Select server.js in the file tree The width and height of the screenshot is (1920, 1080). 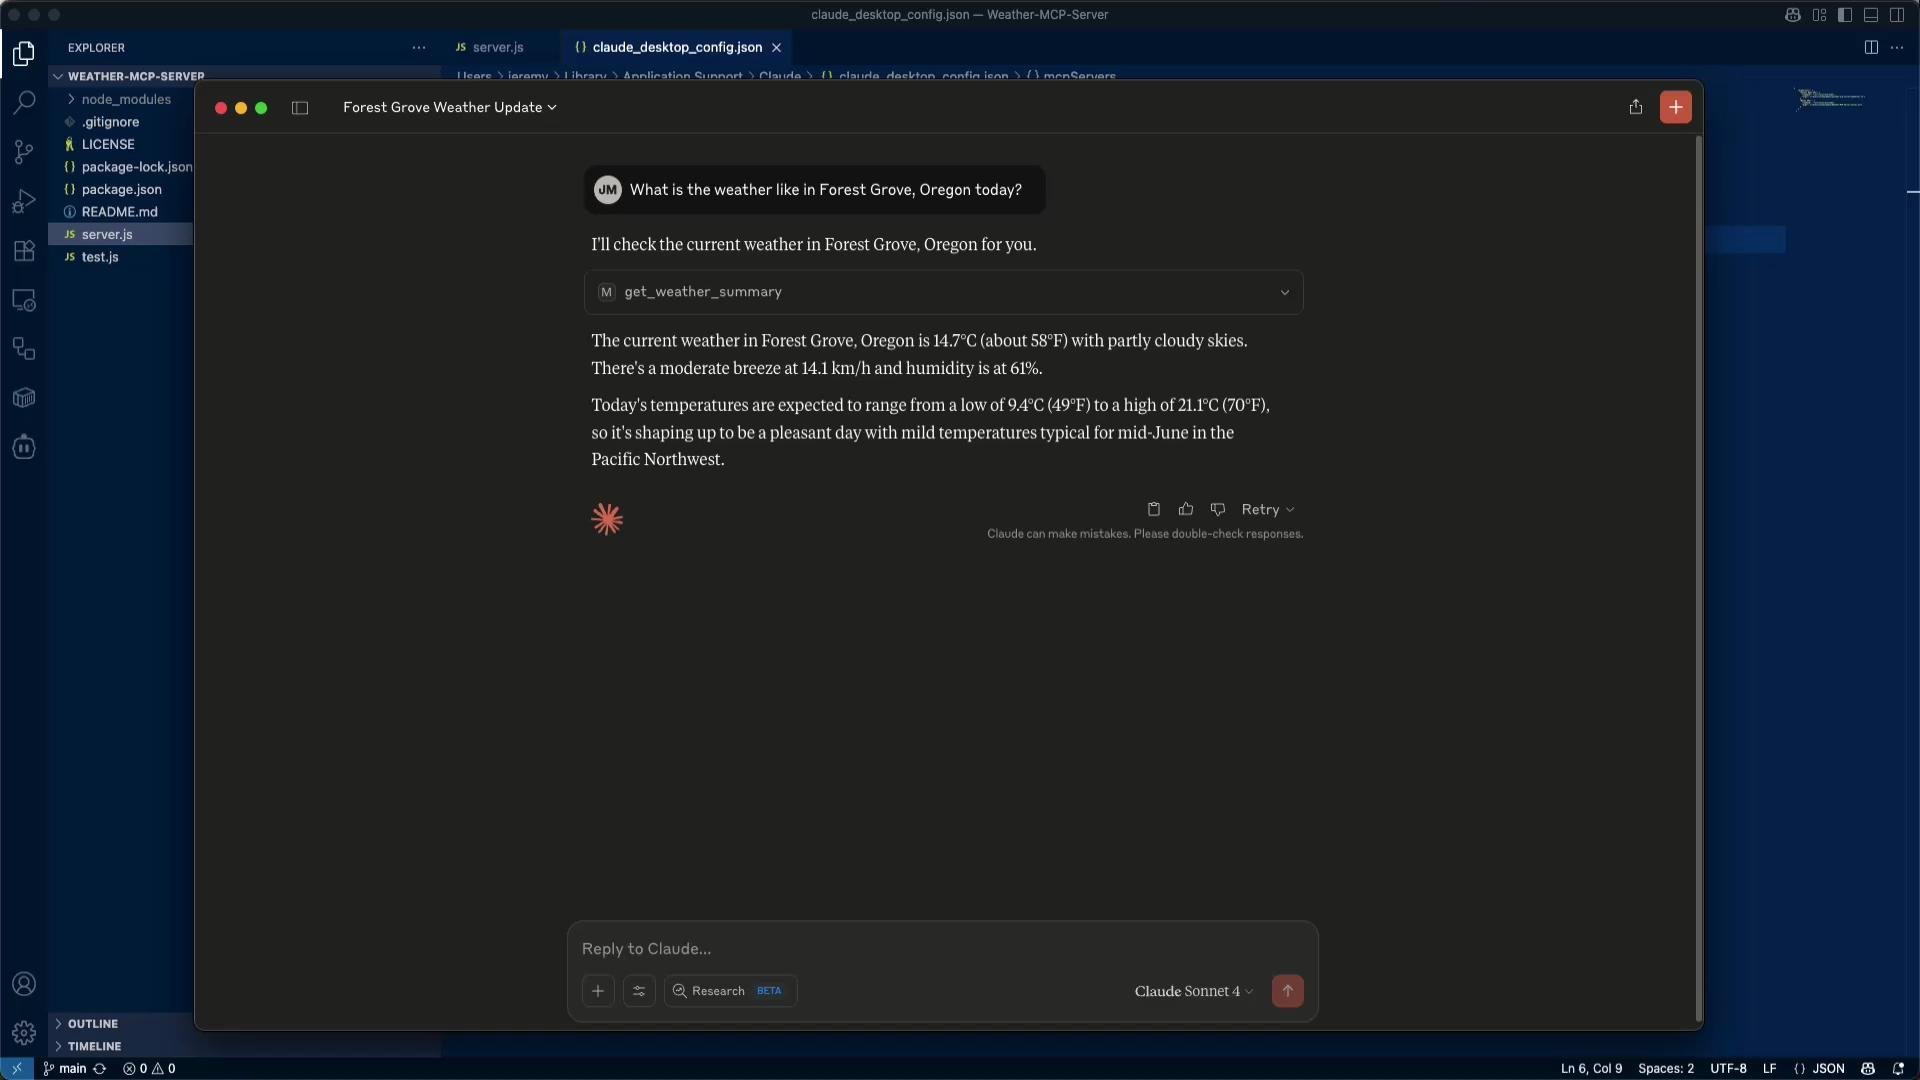coord(120,234)
